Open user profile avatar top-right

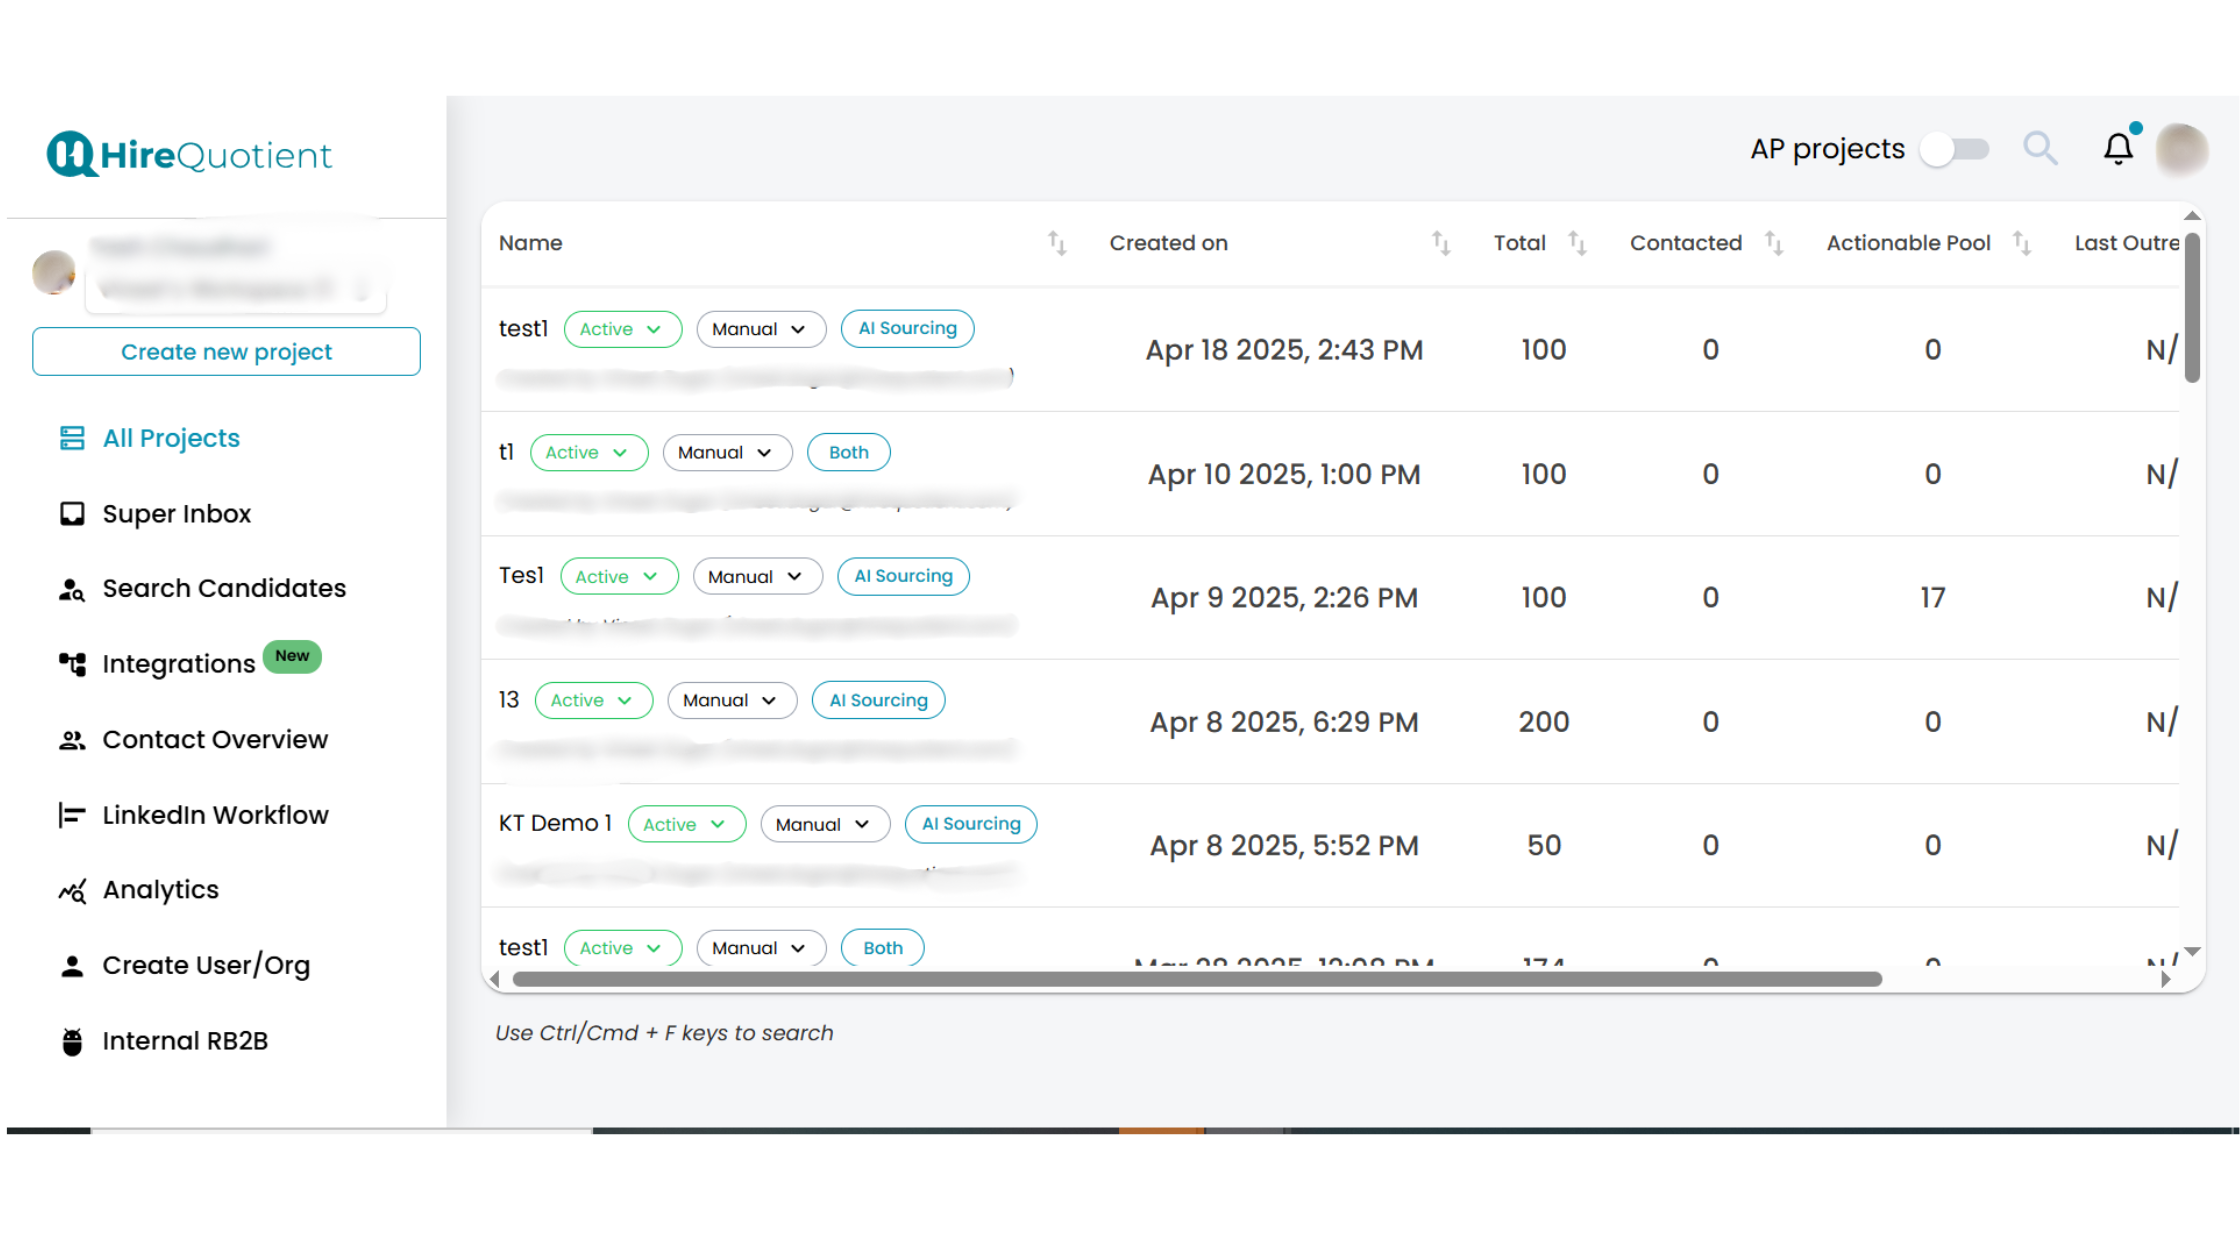coord(2181,150)
